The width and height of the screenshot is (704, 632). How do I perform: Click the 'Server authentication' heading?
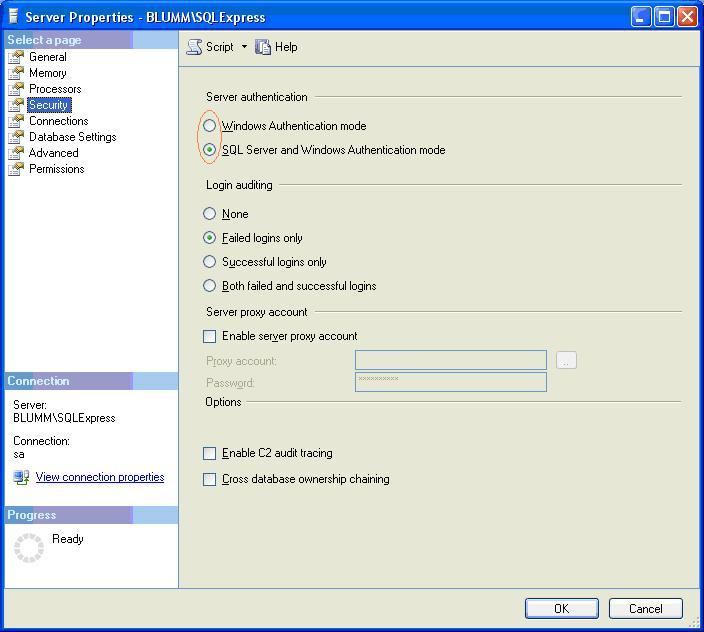click(x=257, y=97)
